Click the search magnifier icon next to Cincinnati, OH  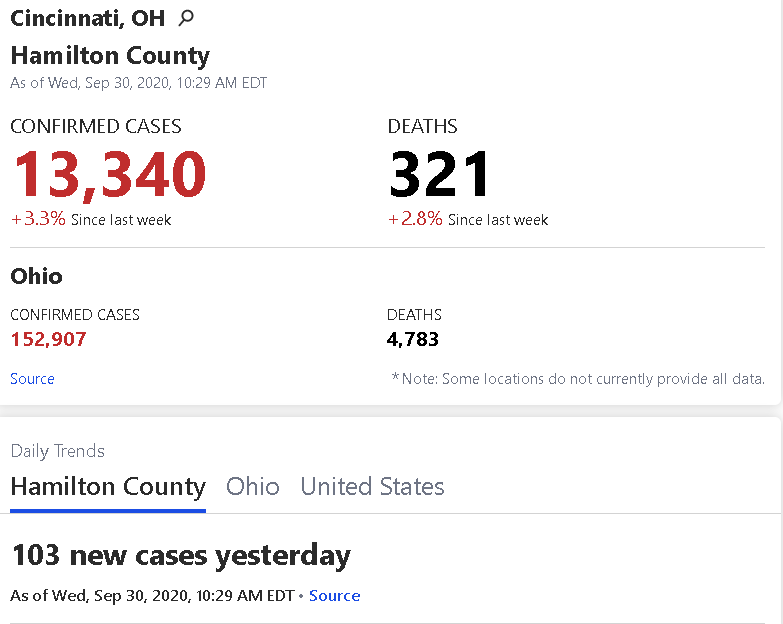tap(186, 18)
